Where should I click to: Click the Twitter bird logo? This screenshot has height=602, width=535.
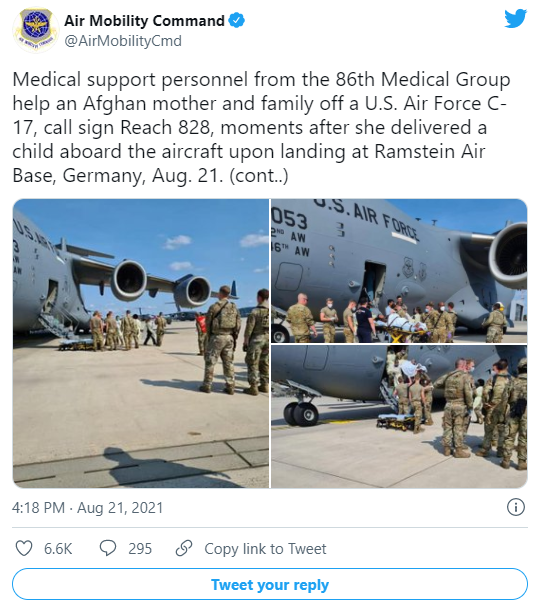point(515,18)
